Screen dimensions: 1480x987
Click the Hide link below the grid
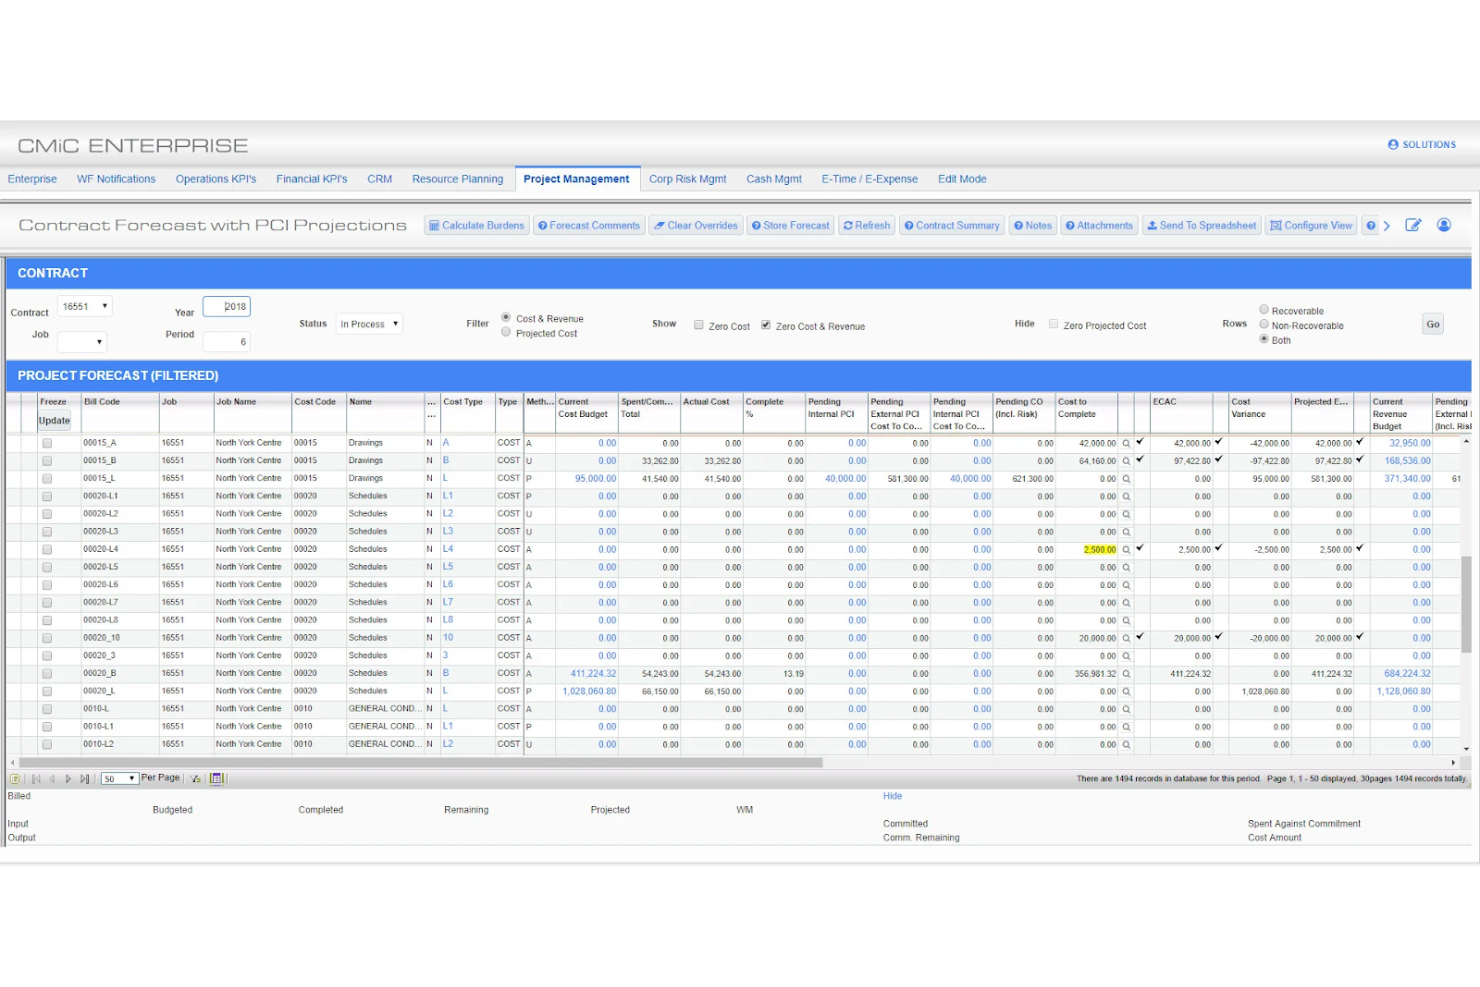click(893, 796)
